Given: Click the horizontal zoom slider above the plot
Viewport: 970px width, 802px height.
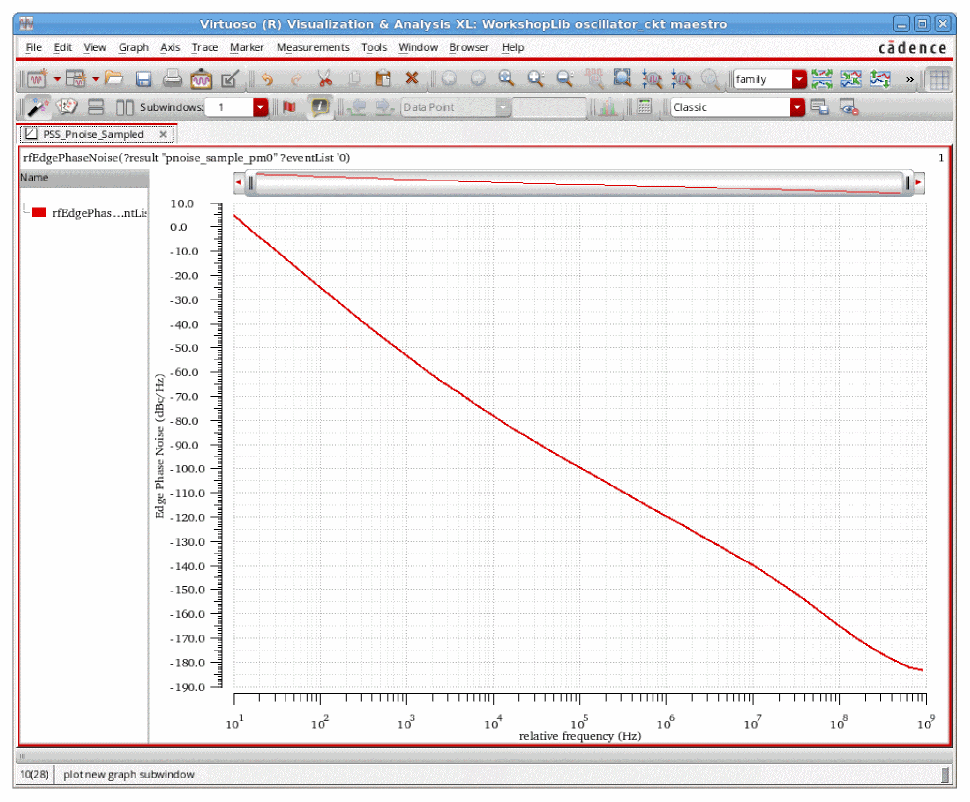Looking at the screenshot, I should click(x=580, y=183).
